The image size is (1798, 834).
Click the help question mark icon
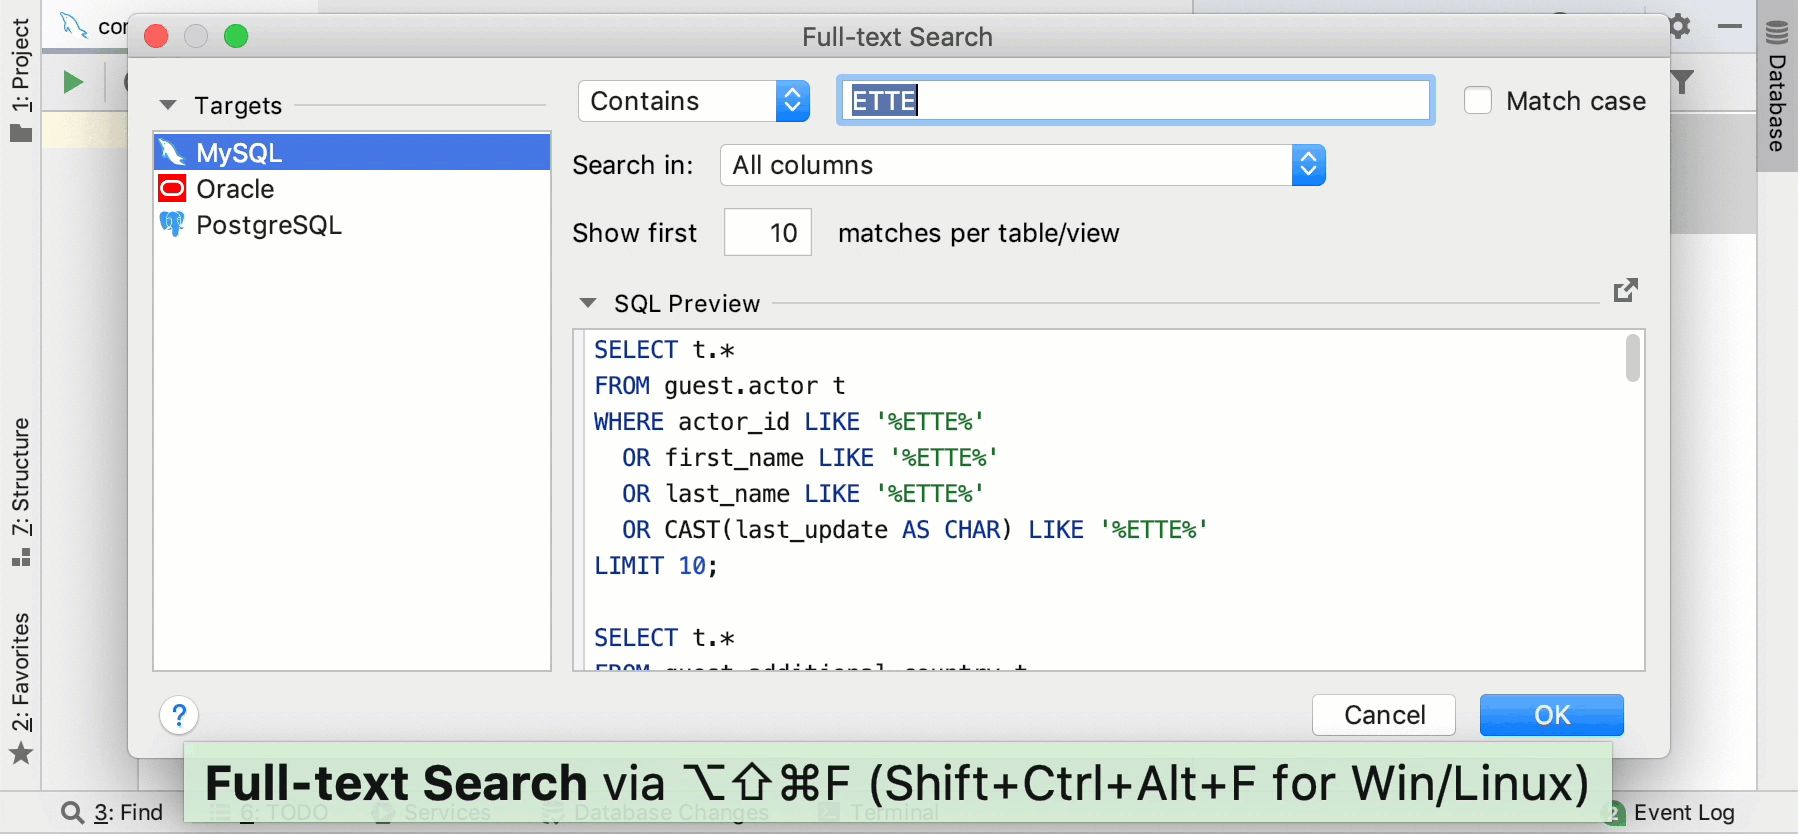[179, 715]
